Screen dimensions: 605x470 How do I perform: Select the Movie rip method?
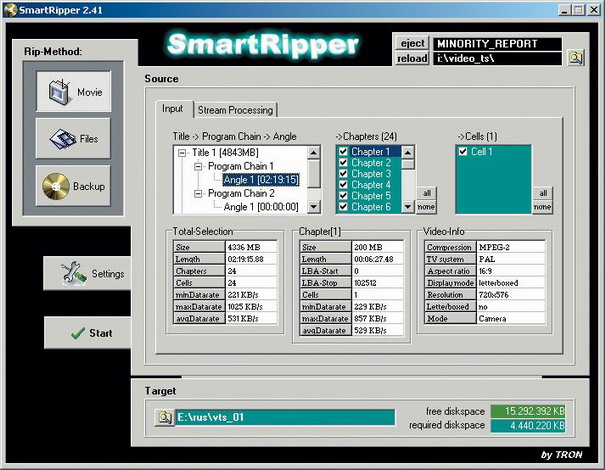[73, 92]
